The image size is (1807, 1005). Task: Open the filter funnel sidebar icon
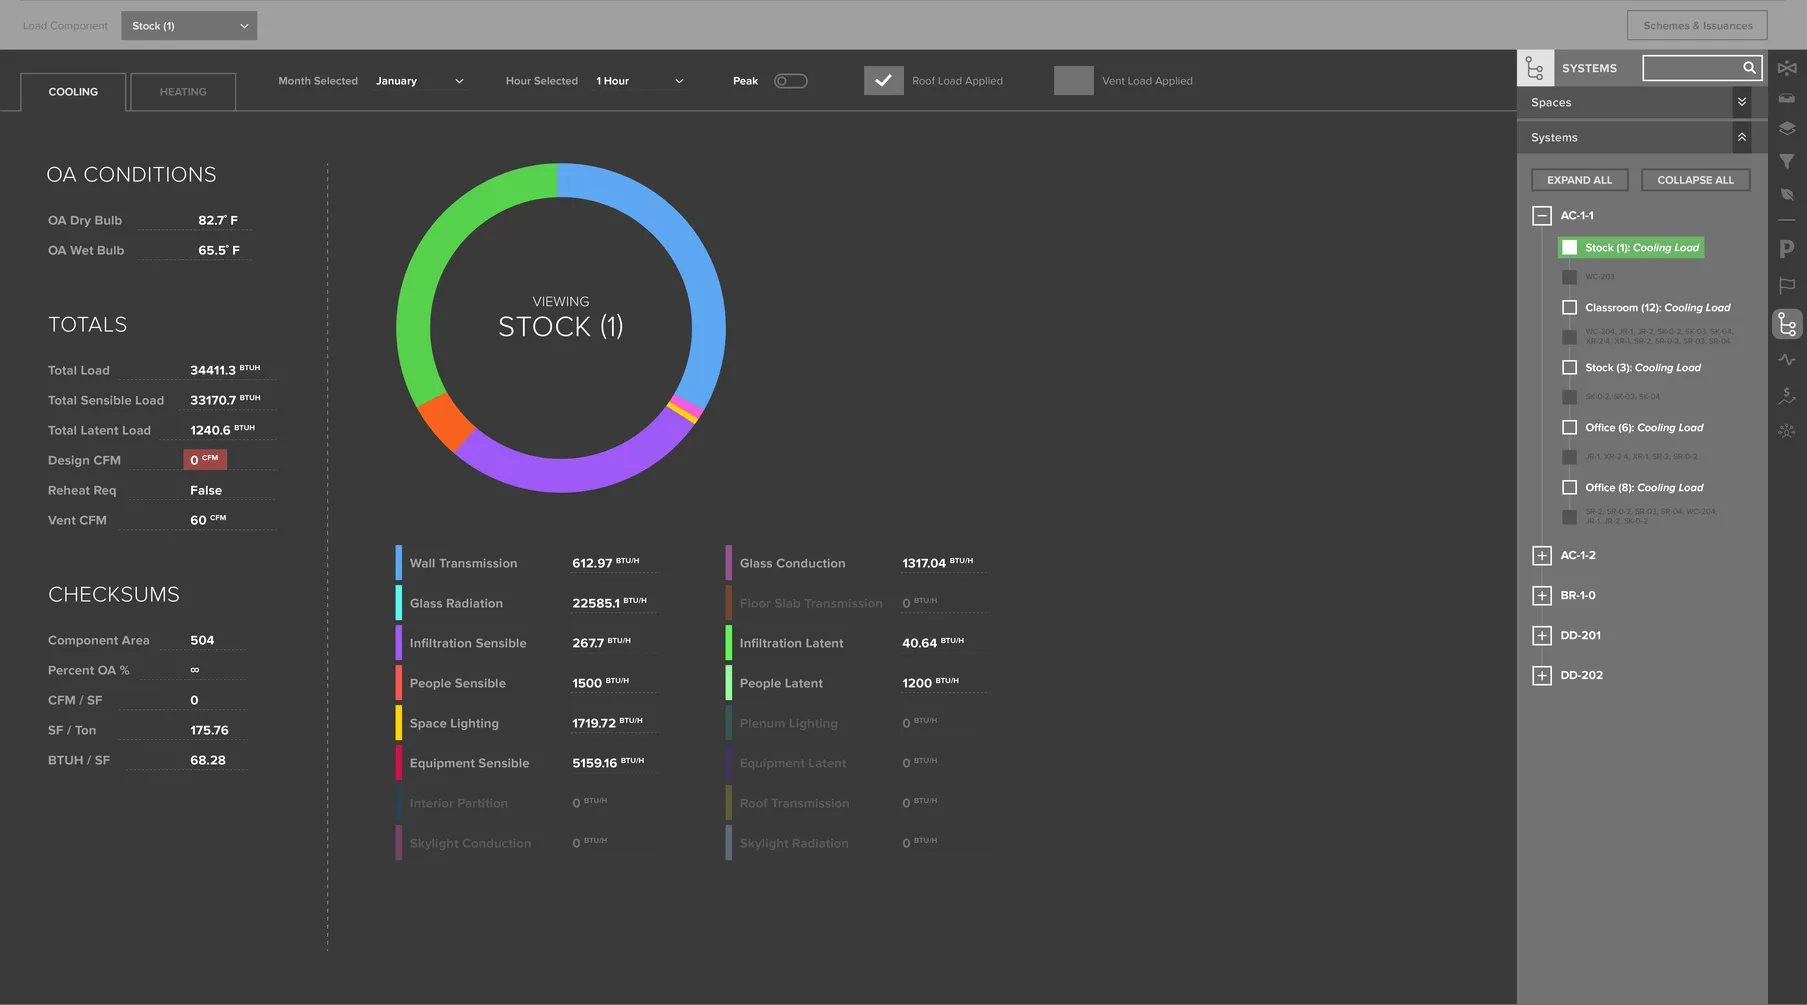(1787, 161)
